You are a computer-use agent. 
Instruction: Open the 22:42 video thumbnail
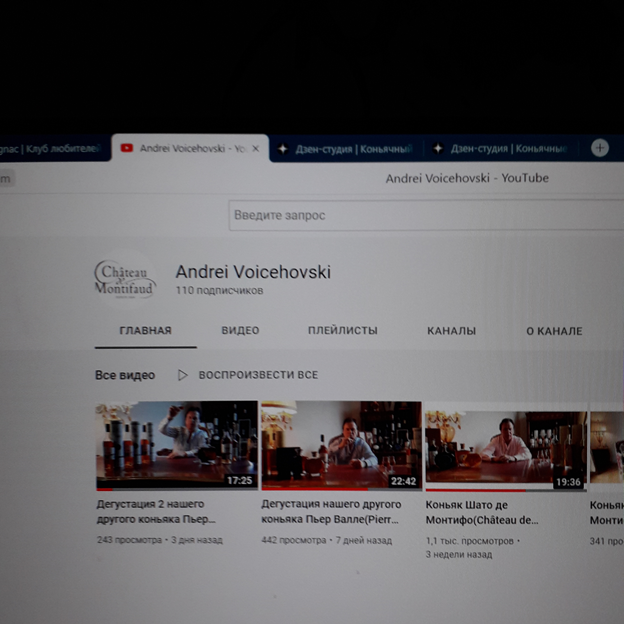341,445
